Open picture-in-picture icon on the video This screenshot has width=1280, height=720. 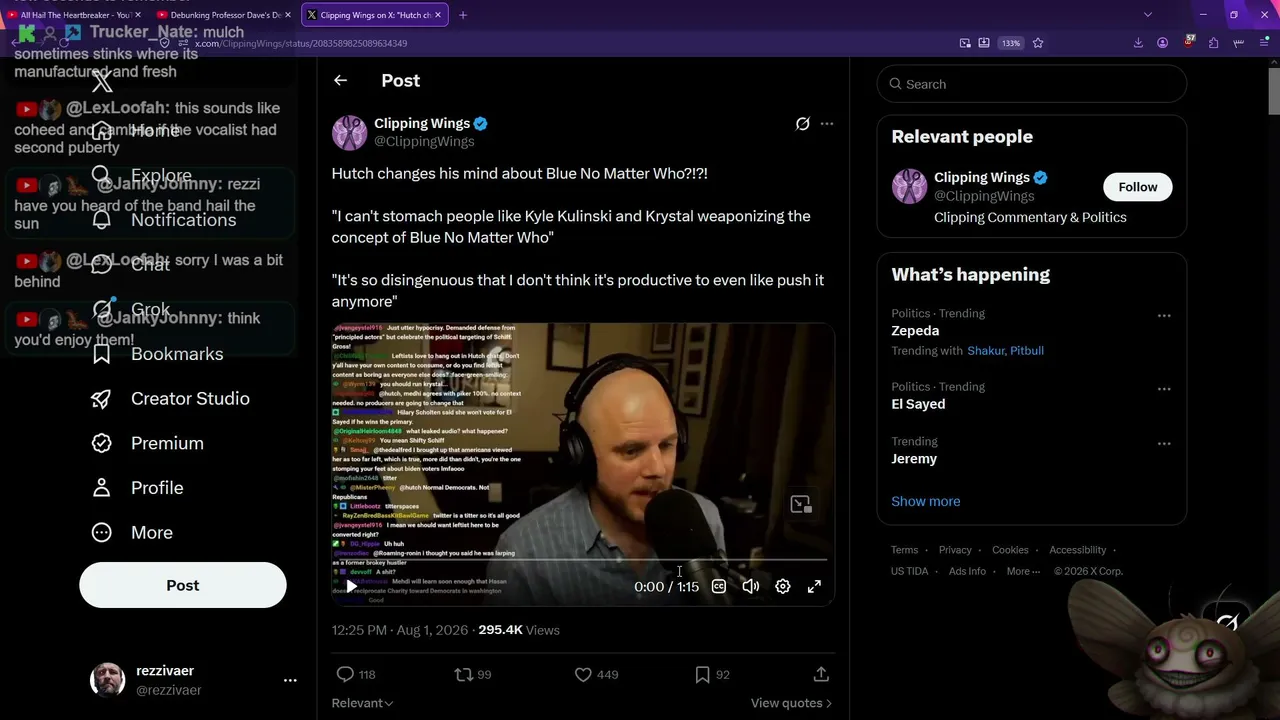coord(801,504)
